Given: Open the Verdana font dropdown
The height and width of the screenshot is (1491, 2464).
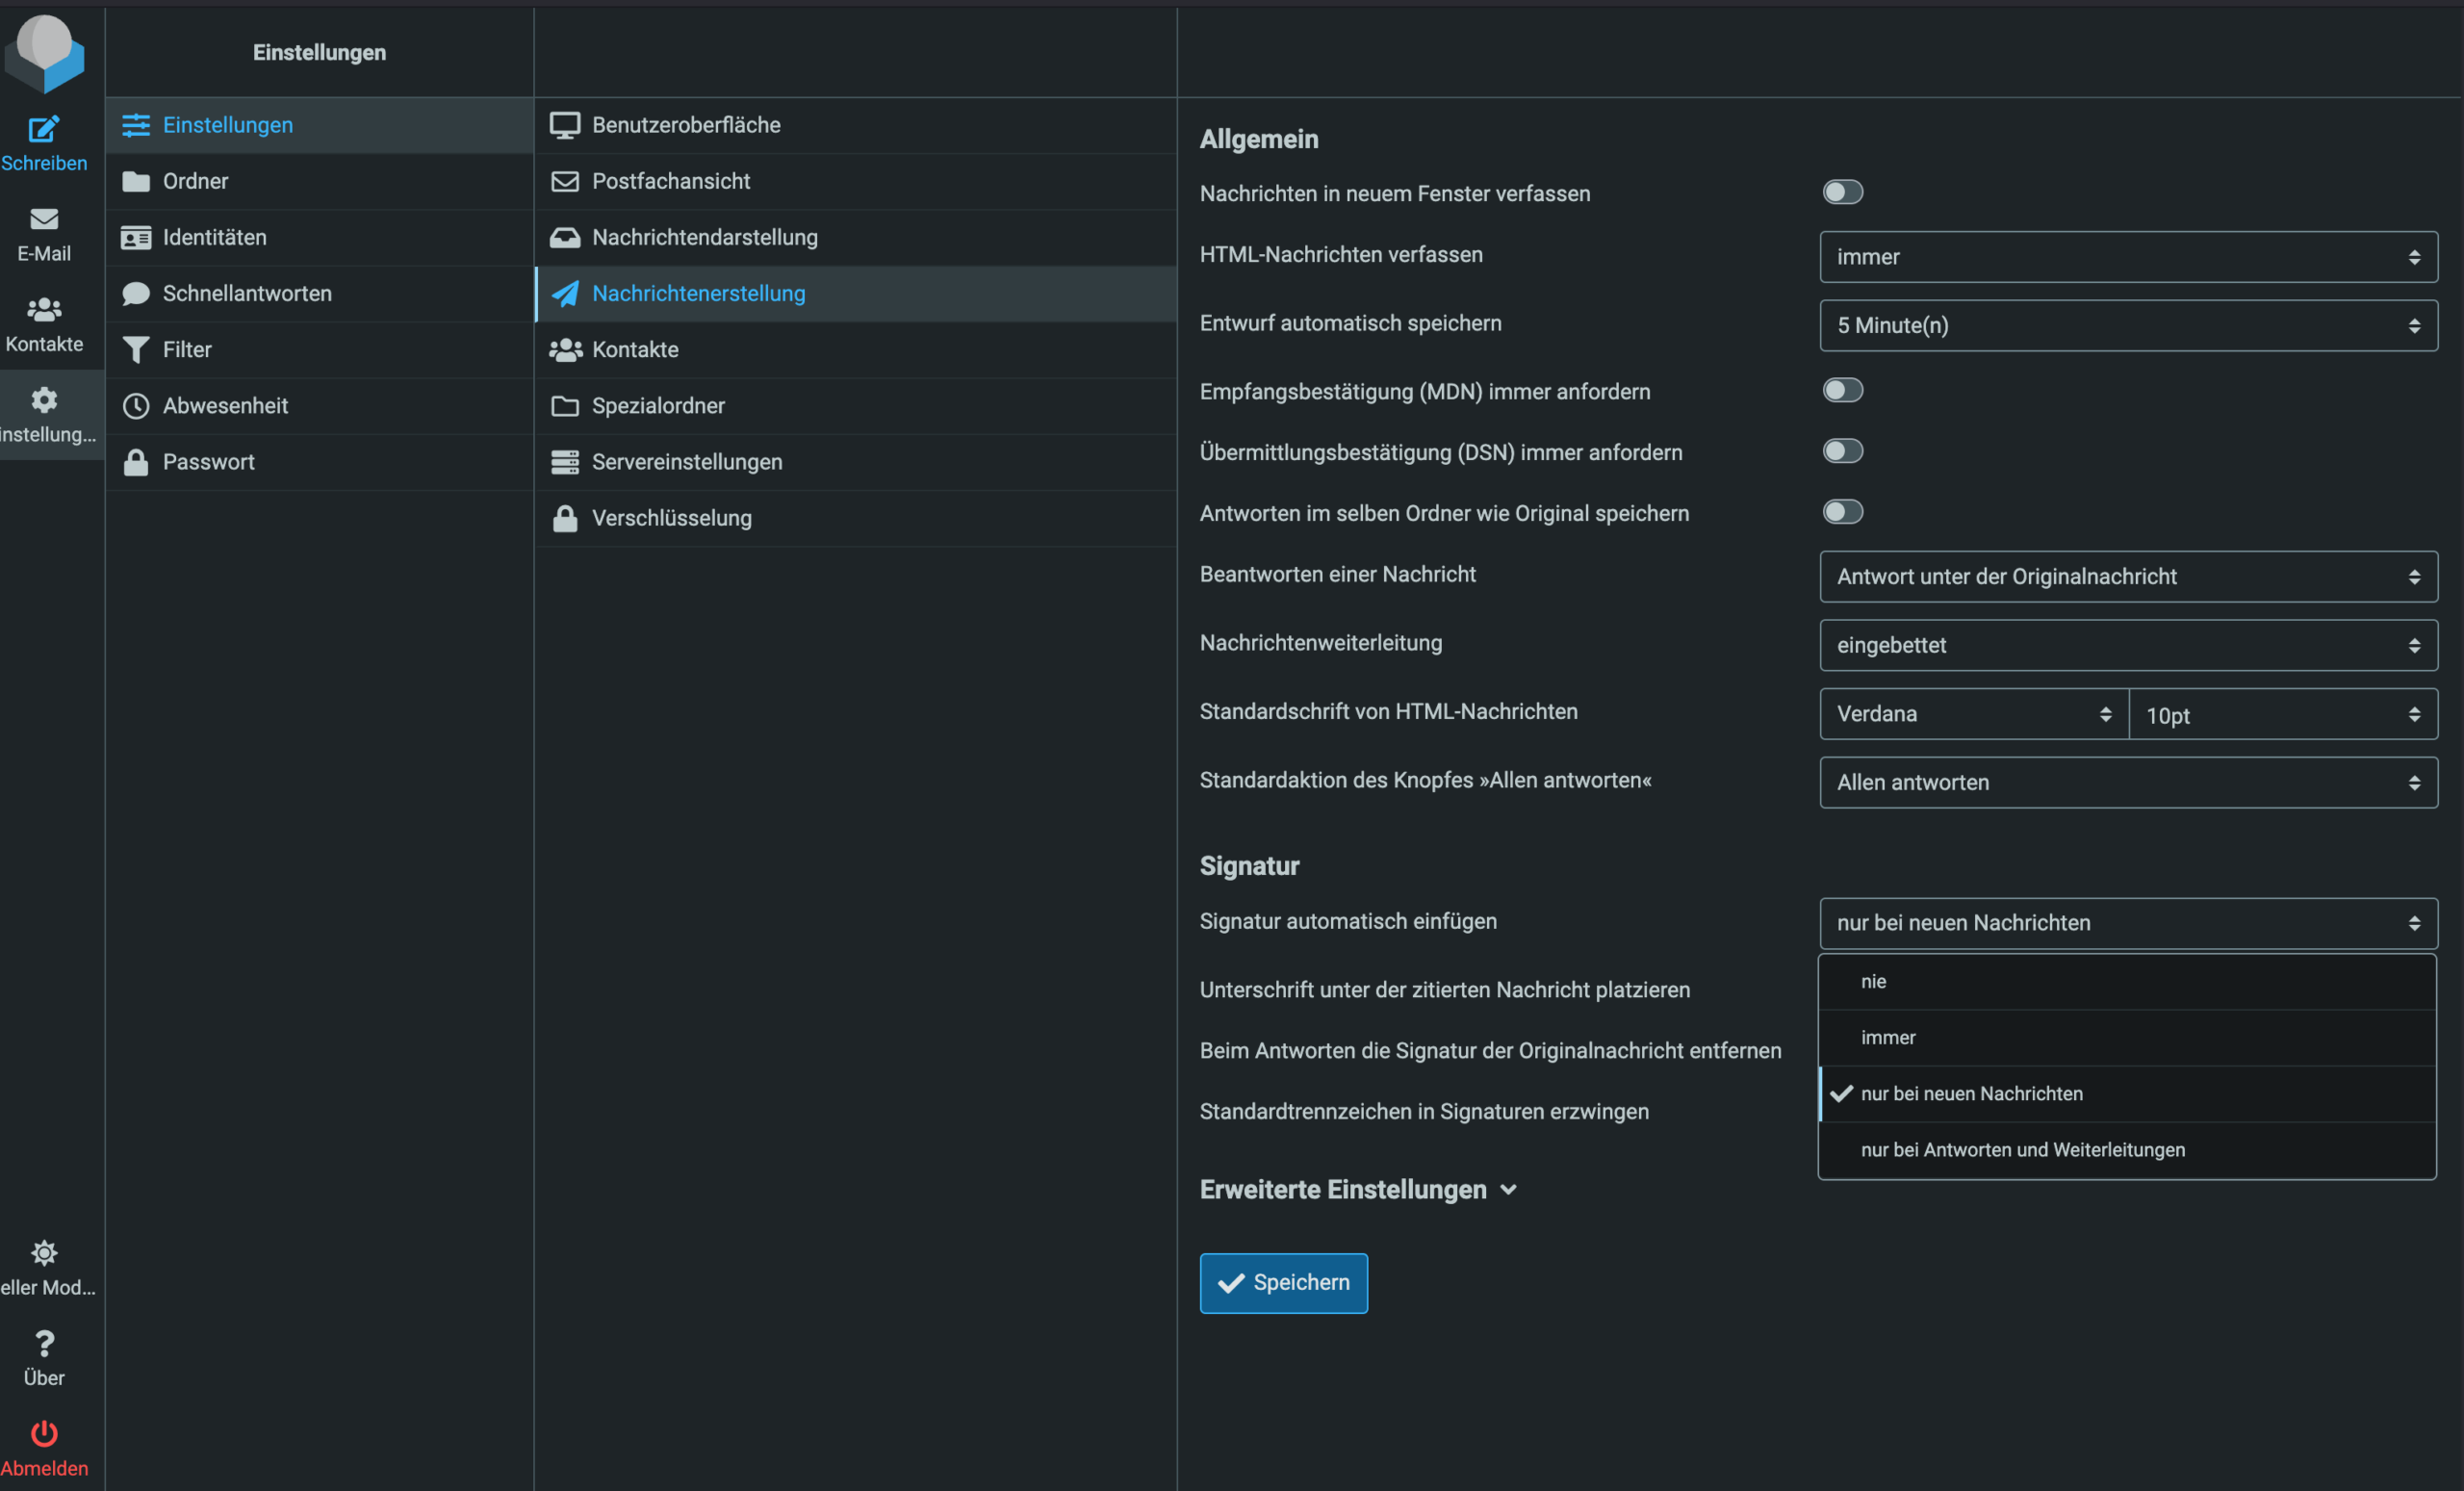Looking at the screenshot, I should 1972,714.
